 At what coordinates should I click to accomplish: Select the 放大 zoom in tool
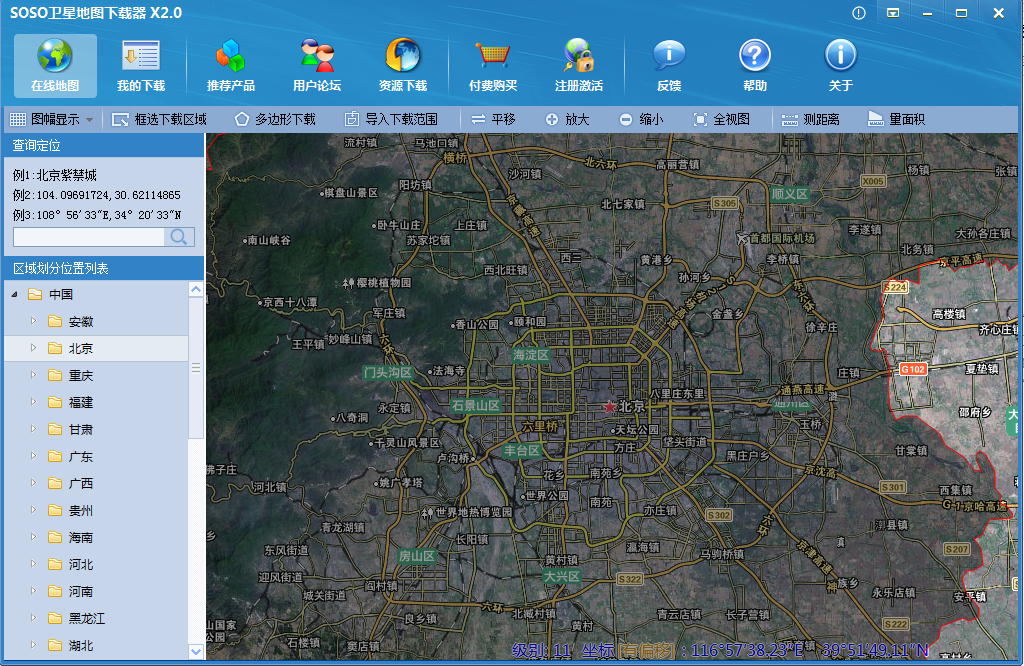pos(568,119)
